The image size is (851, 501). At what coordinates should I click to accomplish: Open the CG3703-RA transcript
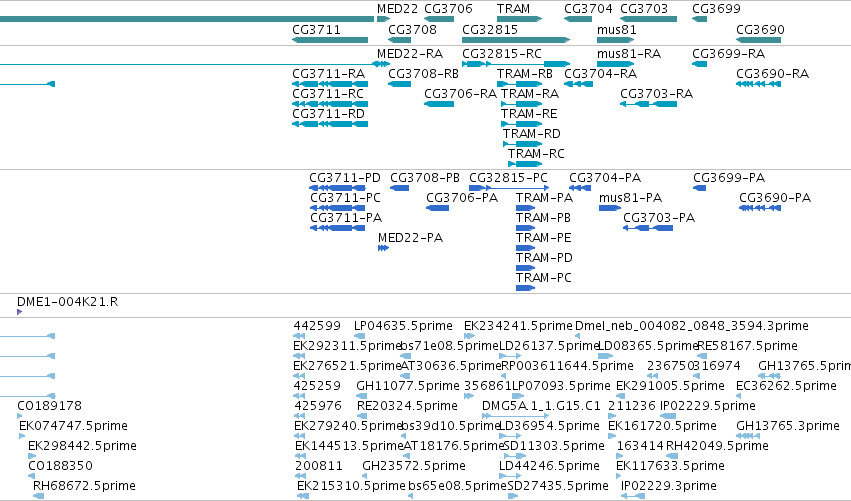(648, 104)
